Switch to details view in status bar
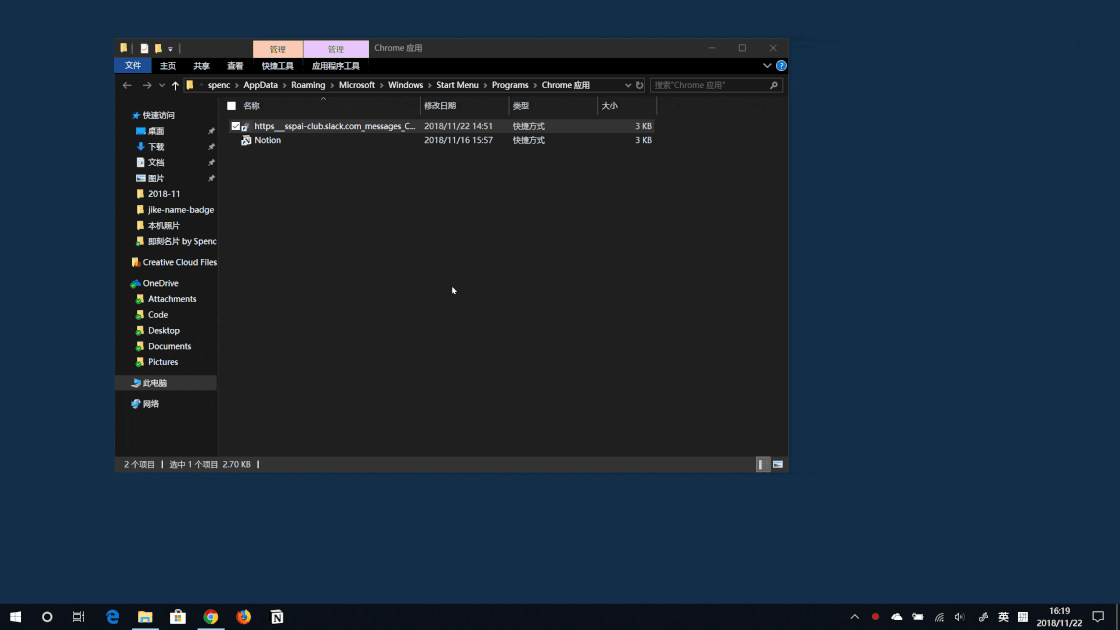The height and width of the screenshot is (630, 1120). pyautogui.click(x=762, y=464)
